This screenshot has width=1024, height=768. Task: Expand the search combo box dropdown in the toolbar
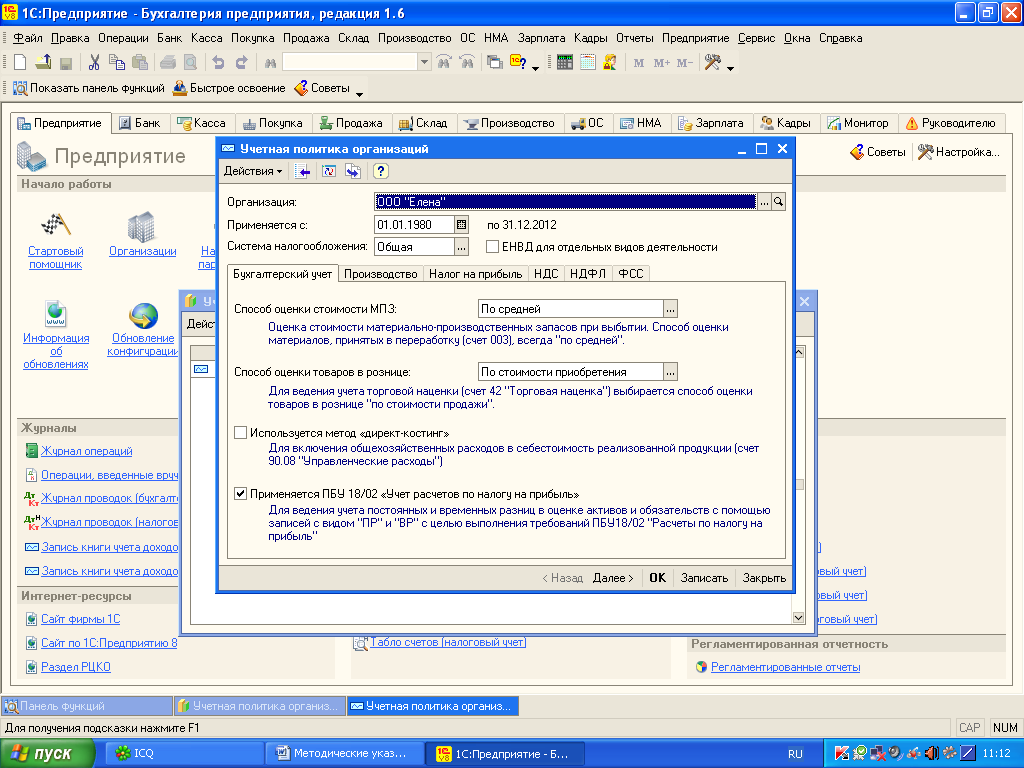tap(424, 62)
